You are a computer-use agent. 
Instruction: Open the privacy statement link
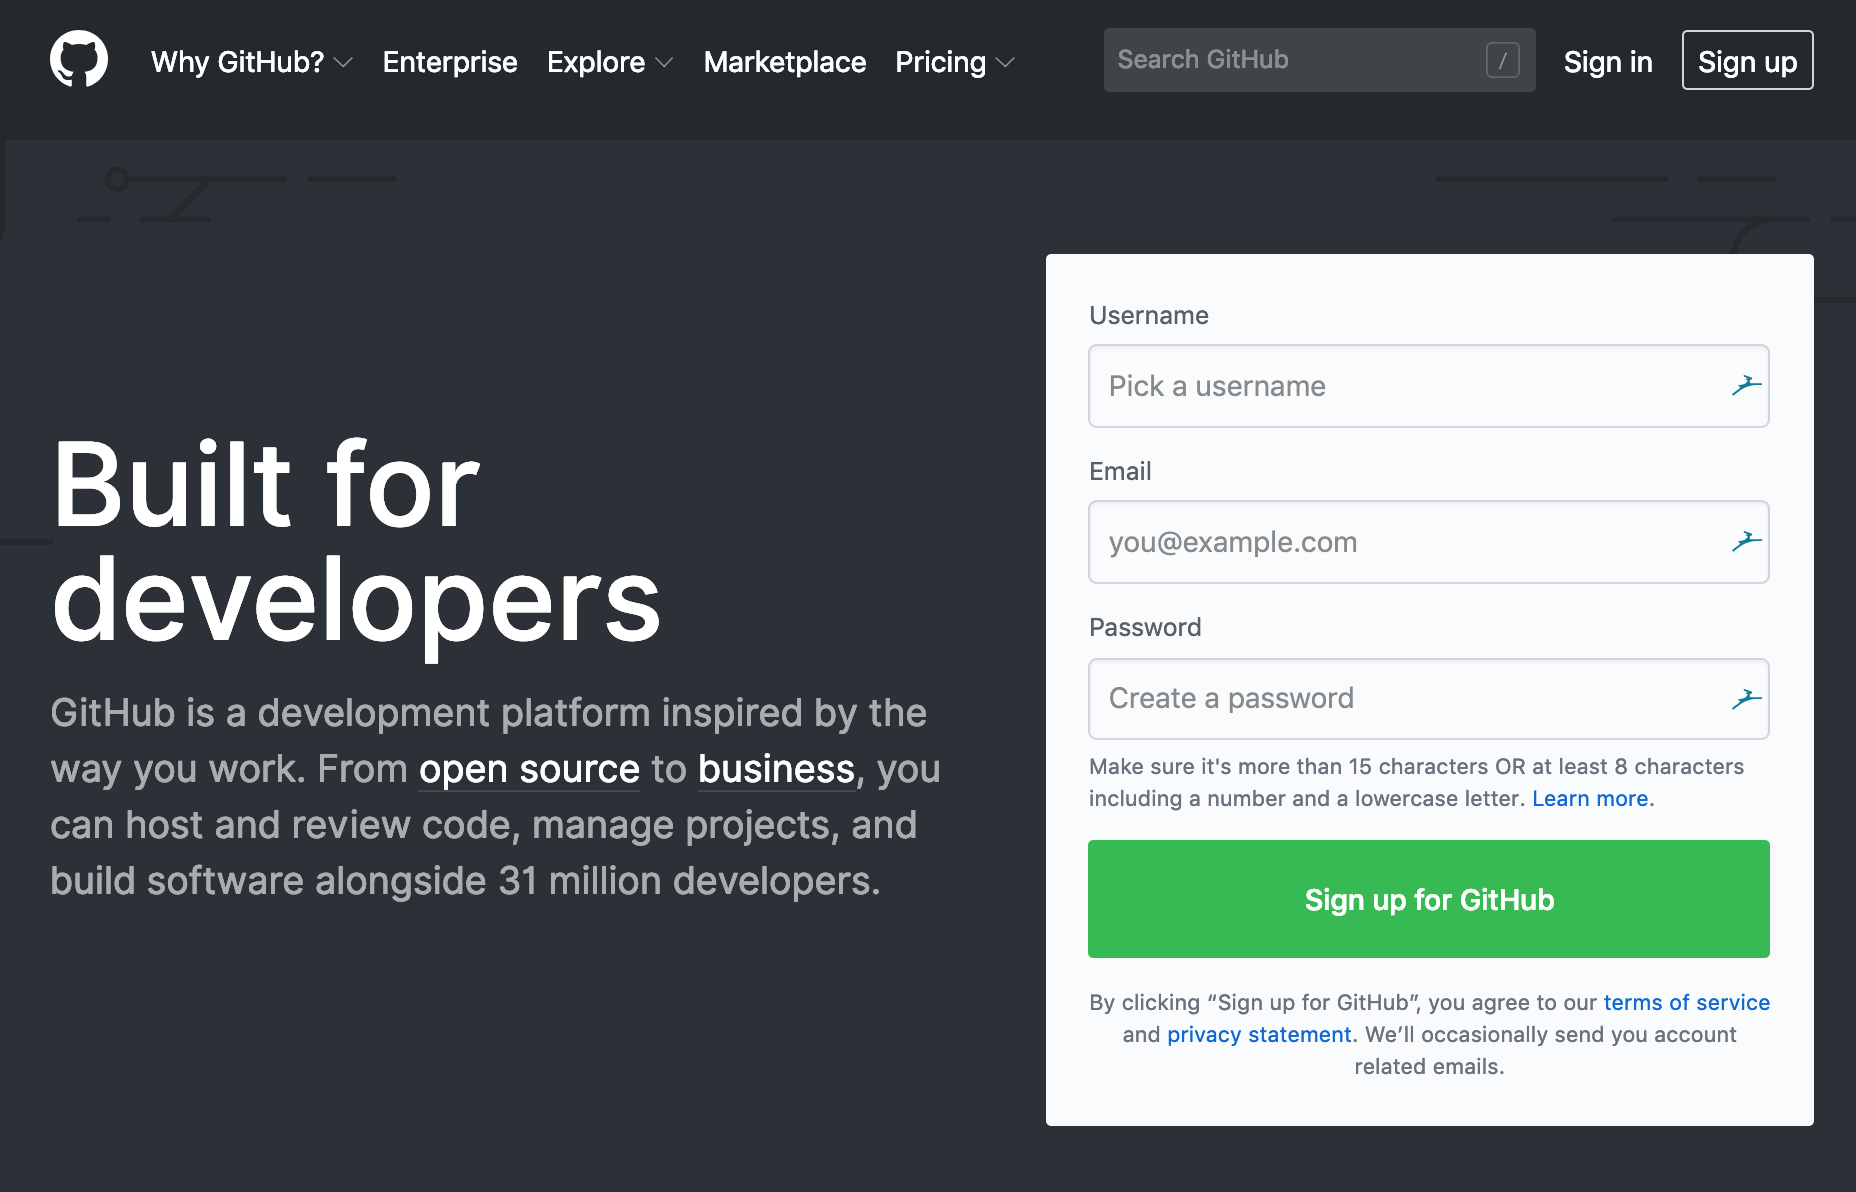(1258, 1035)
